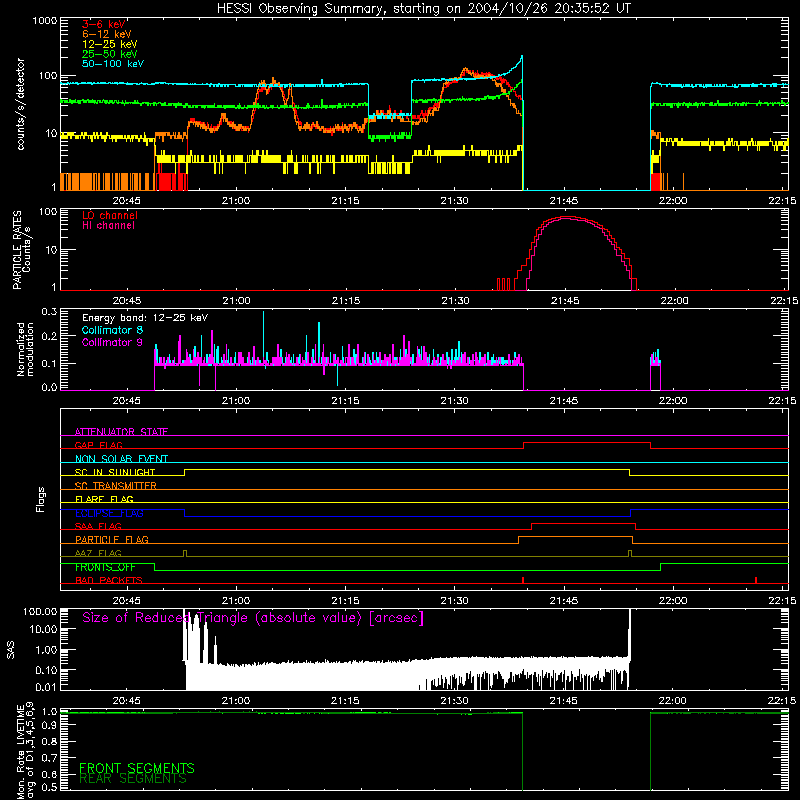Click the 'HI channel' legend label

[108, 226]
